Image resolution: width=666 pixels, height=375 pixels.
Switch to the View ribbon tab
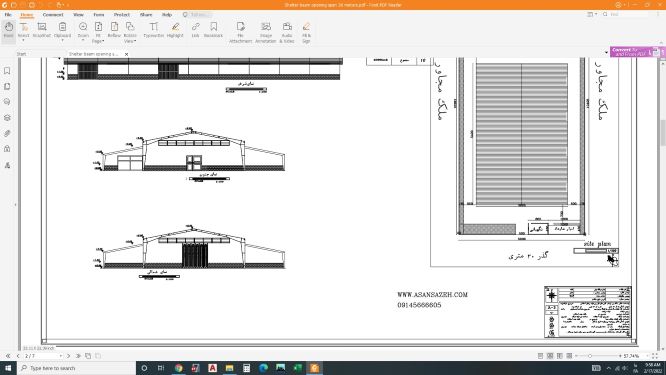[x=79, y=14]
